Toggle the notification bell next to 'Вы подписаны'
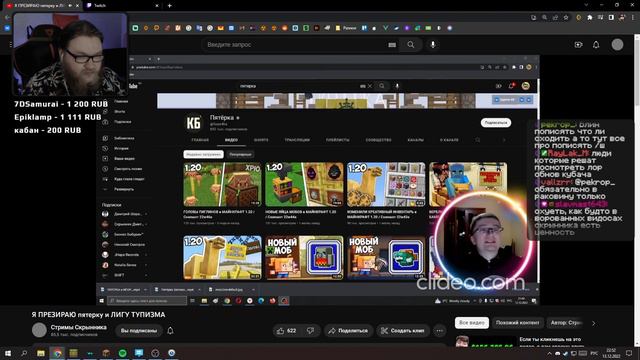The image size is (640, 360). pyautogui.click(x=170, y=331)
